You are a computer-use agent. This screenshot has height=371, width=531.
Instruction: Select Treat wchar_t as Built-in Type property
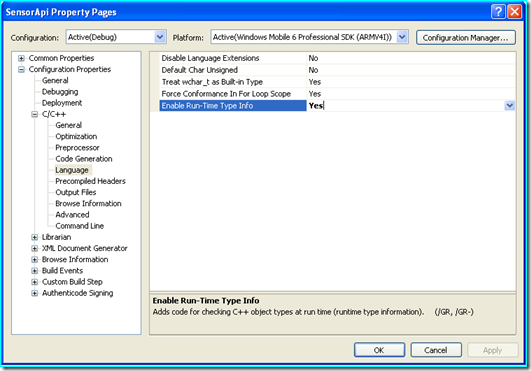tap(233, 82)
